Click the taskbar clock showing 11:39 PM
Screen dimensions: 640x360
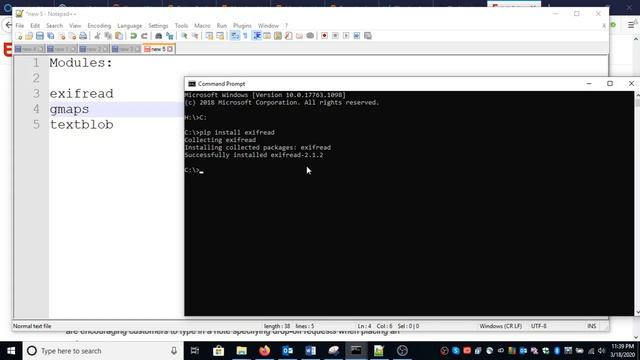point(622,351)
